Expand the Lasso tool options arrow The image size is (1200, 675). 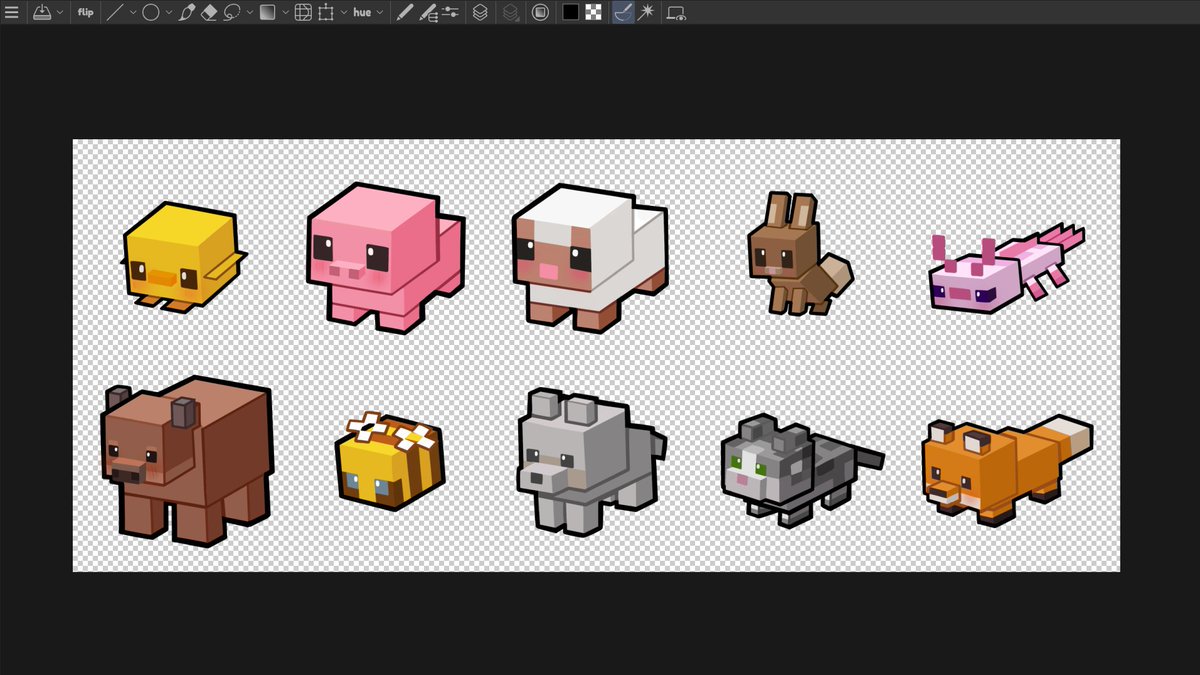(x=249, y=13)
